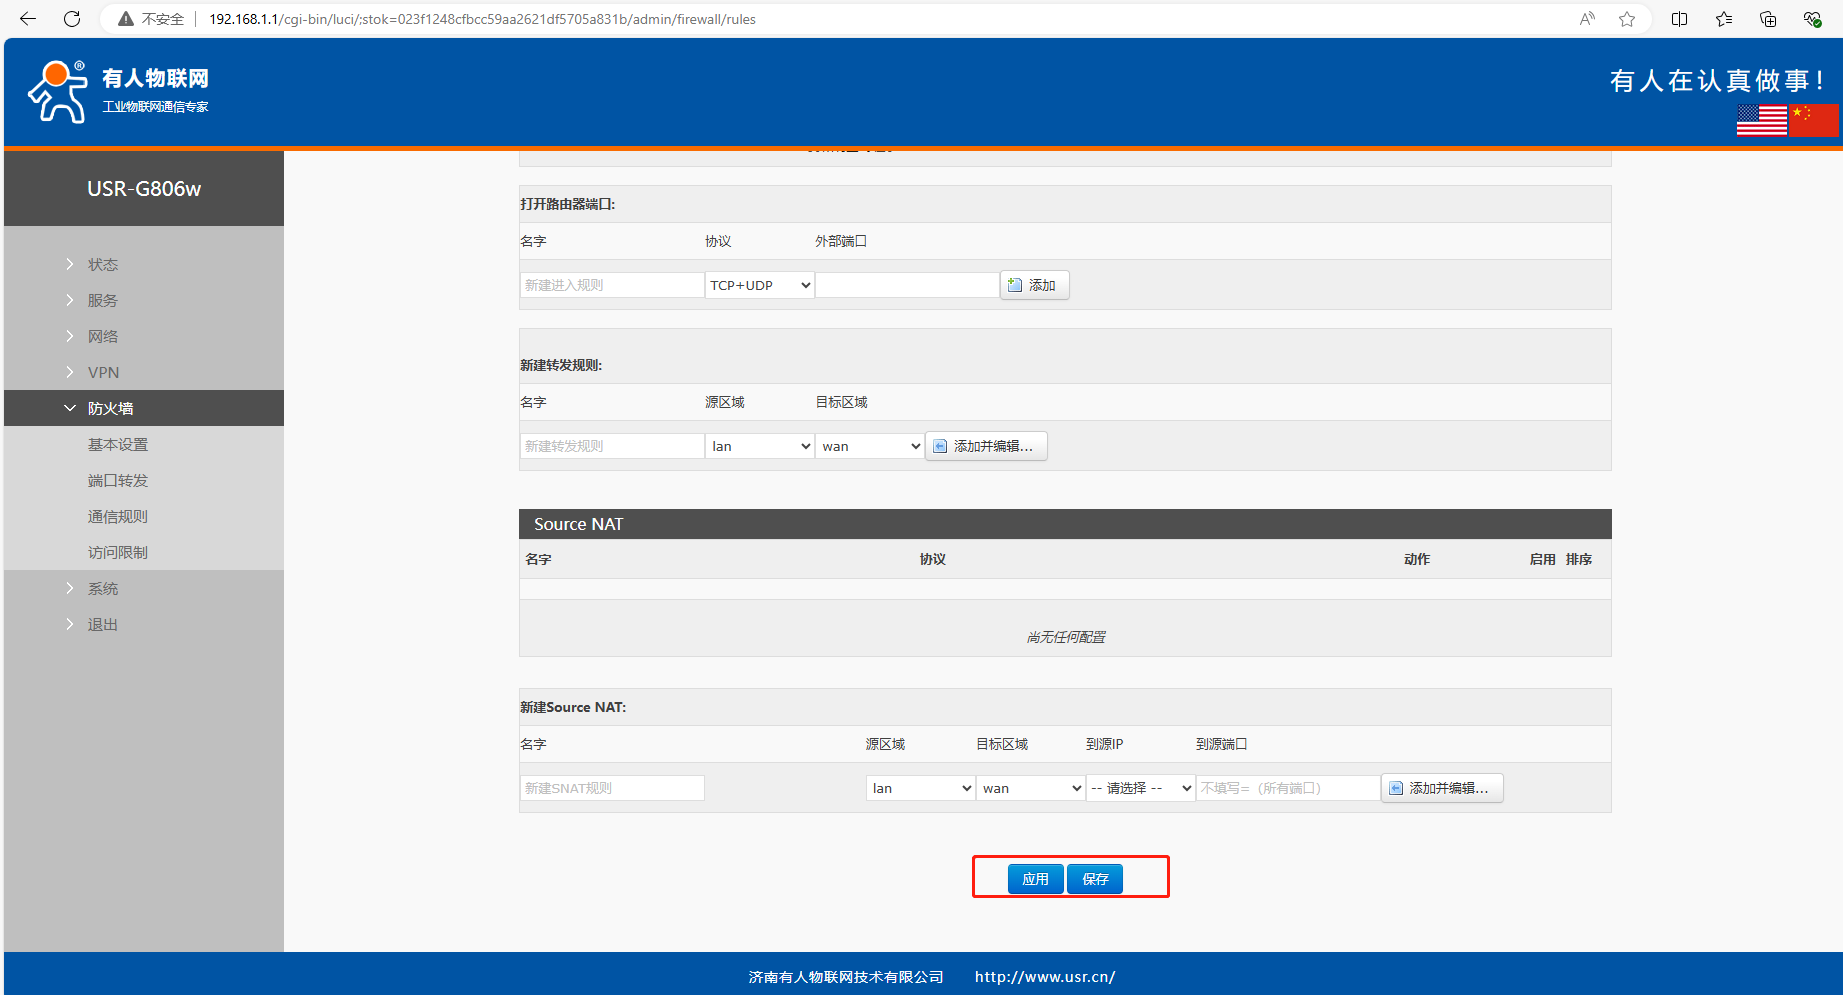This screenshot has width=1843, height=995.
Task: Open the TCP+UDP protocol dropdown
Action: click(760, 285)
